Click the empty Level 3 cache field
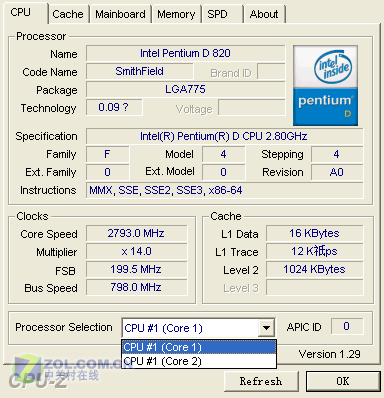The image size is (384, 398). tap(314, 287)
